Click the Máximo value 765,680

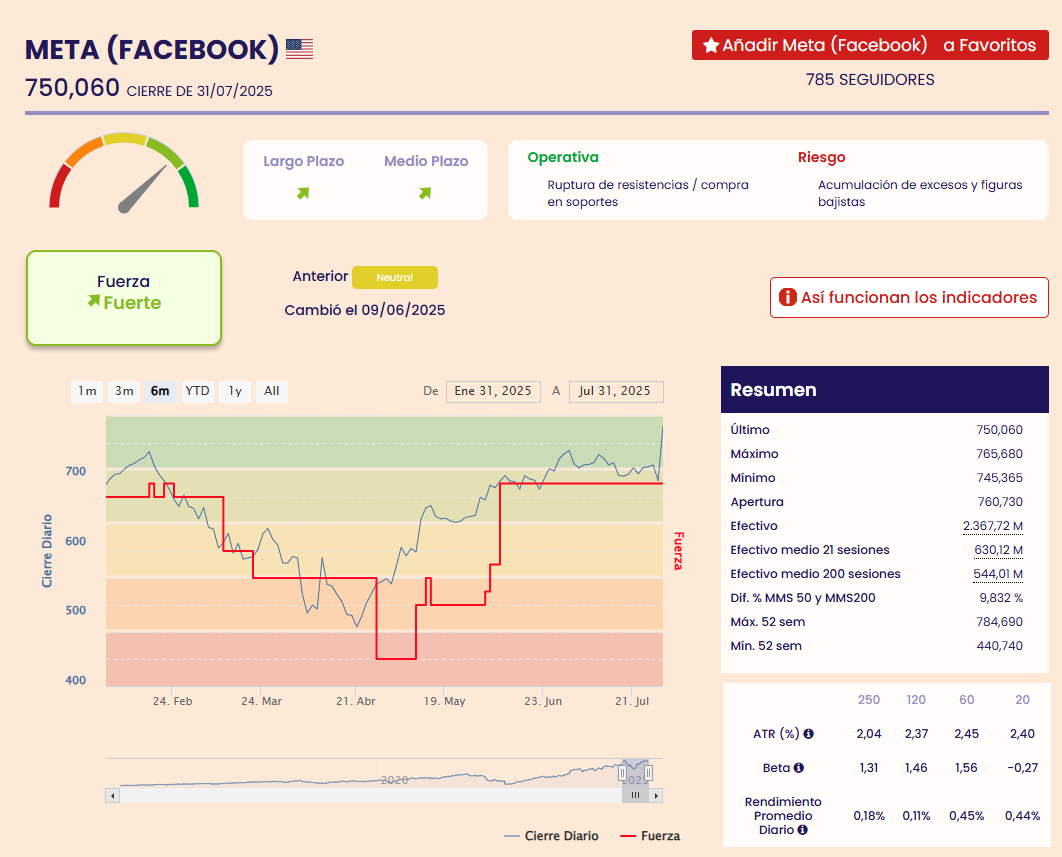click(1000, 454)
